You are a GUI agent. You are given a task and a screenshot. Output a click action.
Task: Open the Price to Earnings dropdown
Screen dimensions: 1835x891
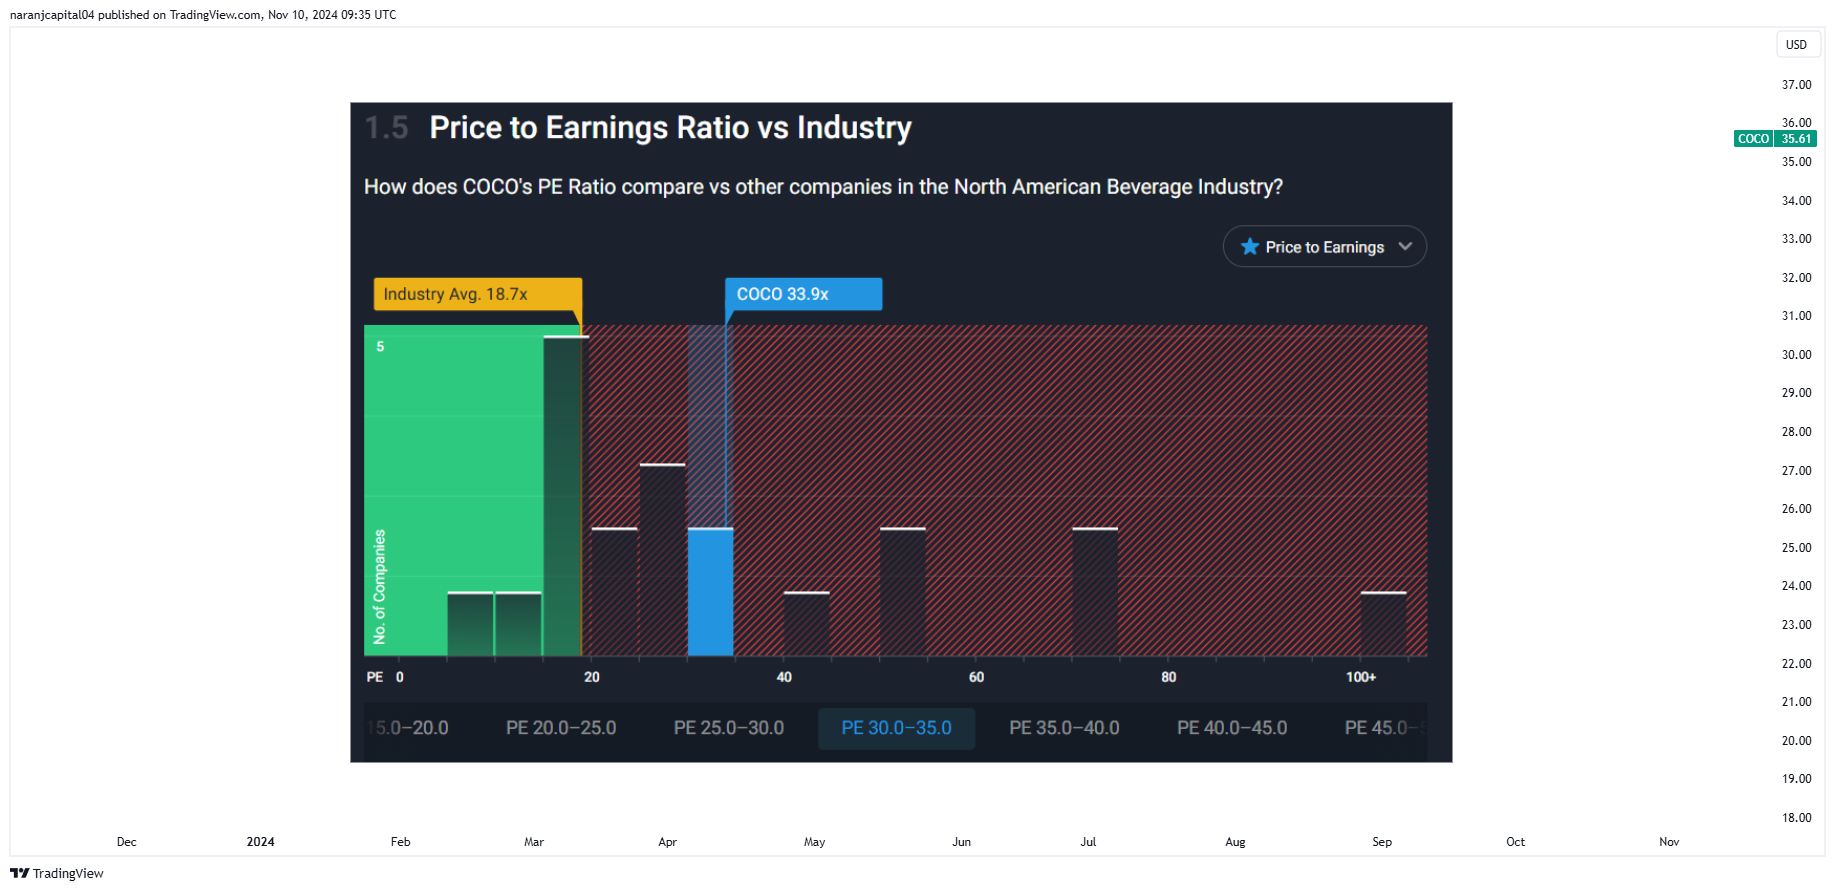point(1324,247)
